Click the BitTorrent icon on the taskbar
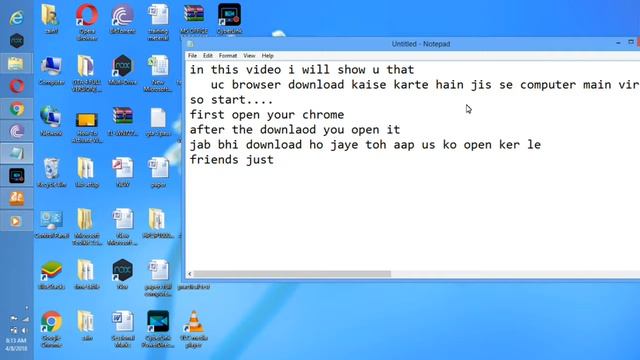 click(17, 131)
